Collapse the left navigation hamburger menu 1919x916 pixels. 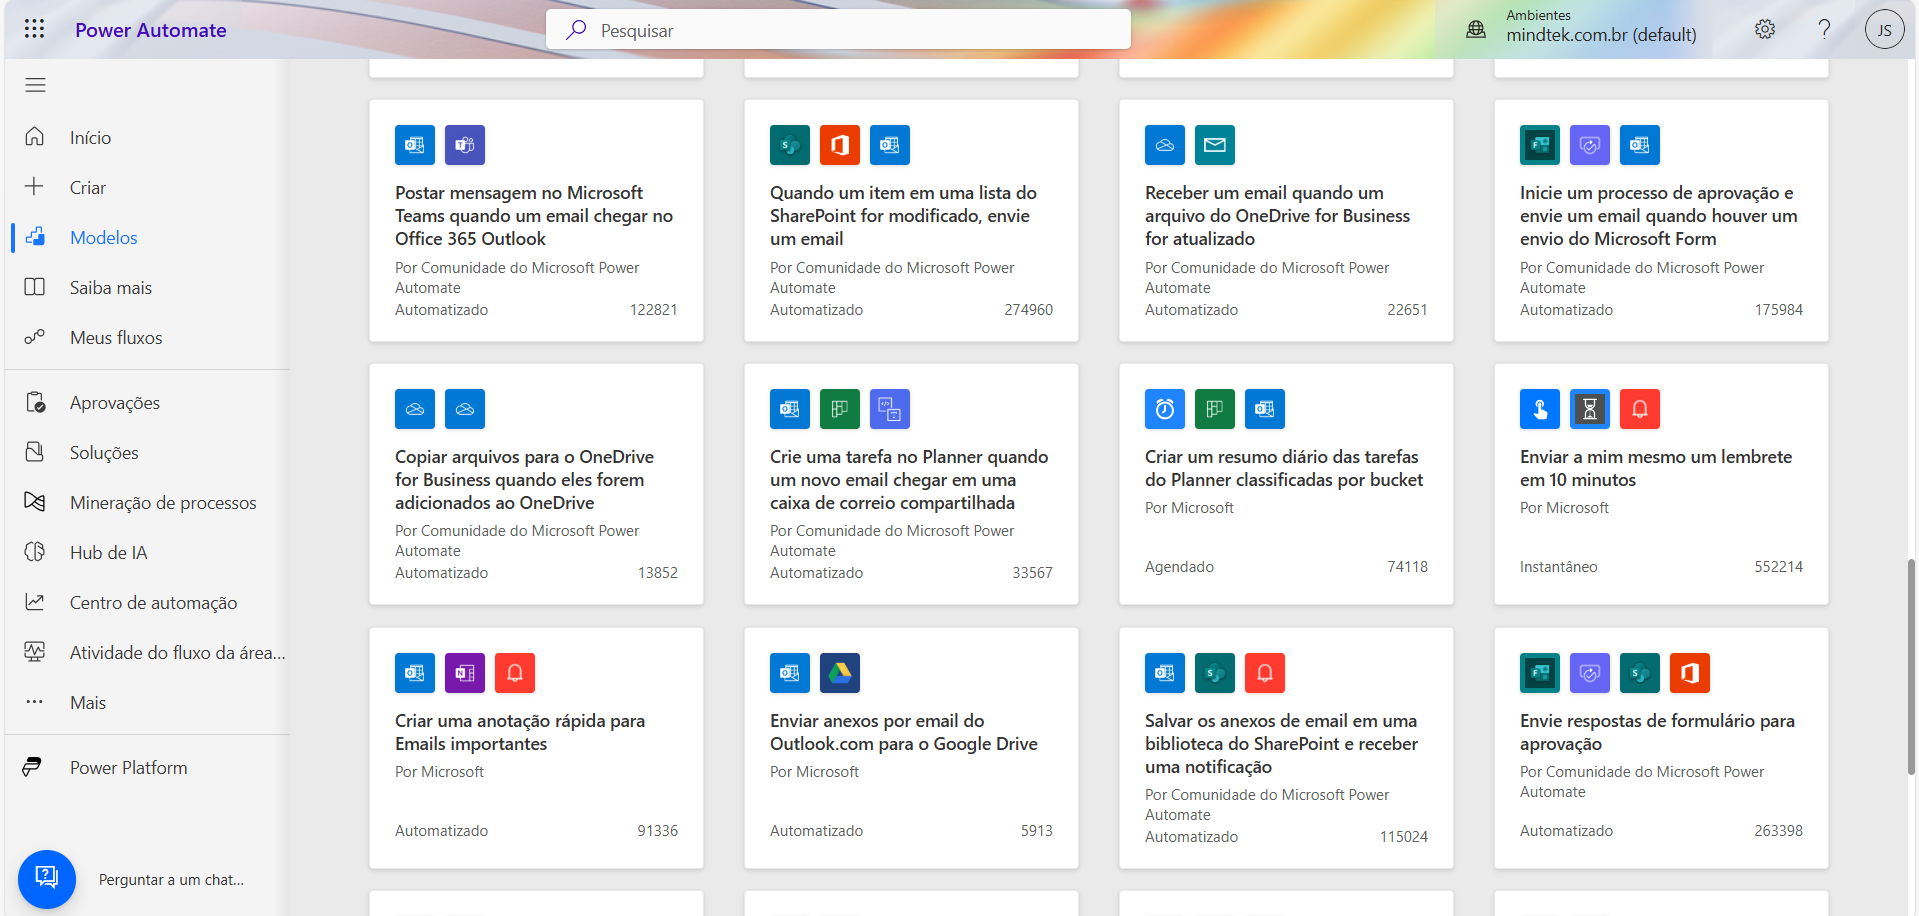(x=35, y=85)
